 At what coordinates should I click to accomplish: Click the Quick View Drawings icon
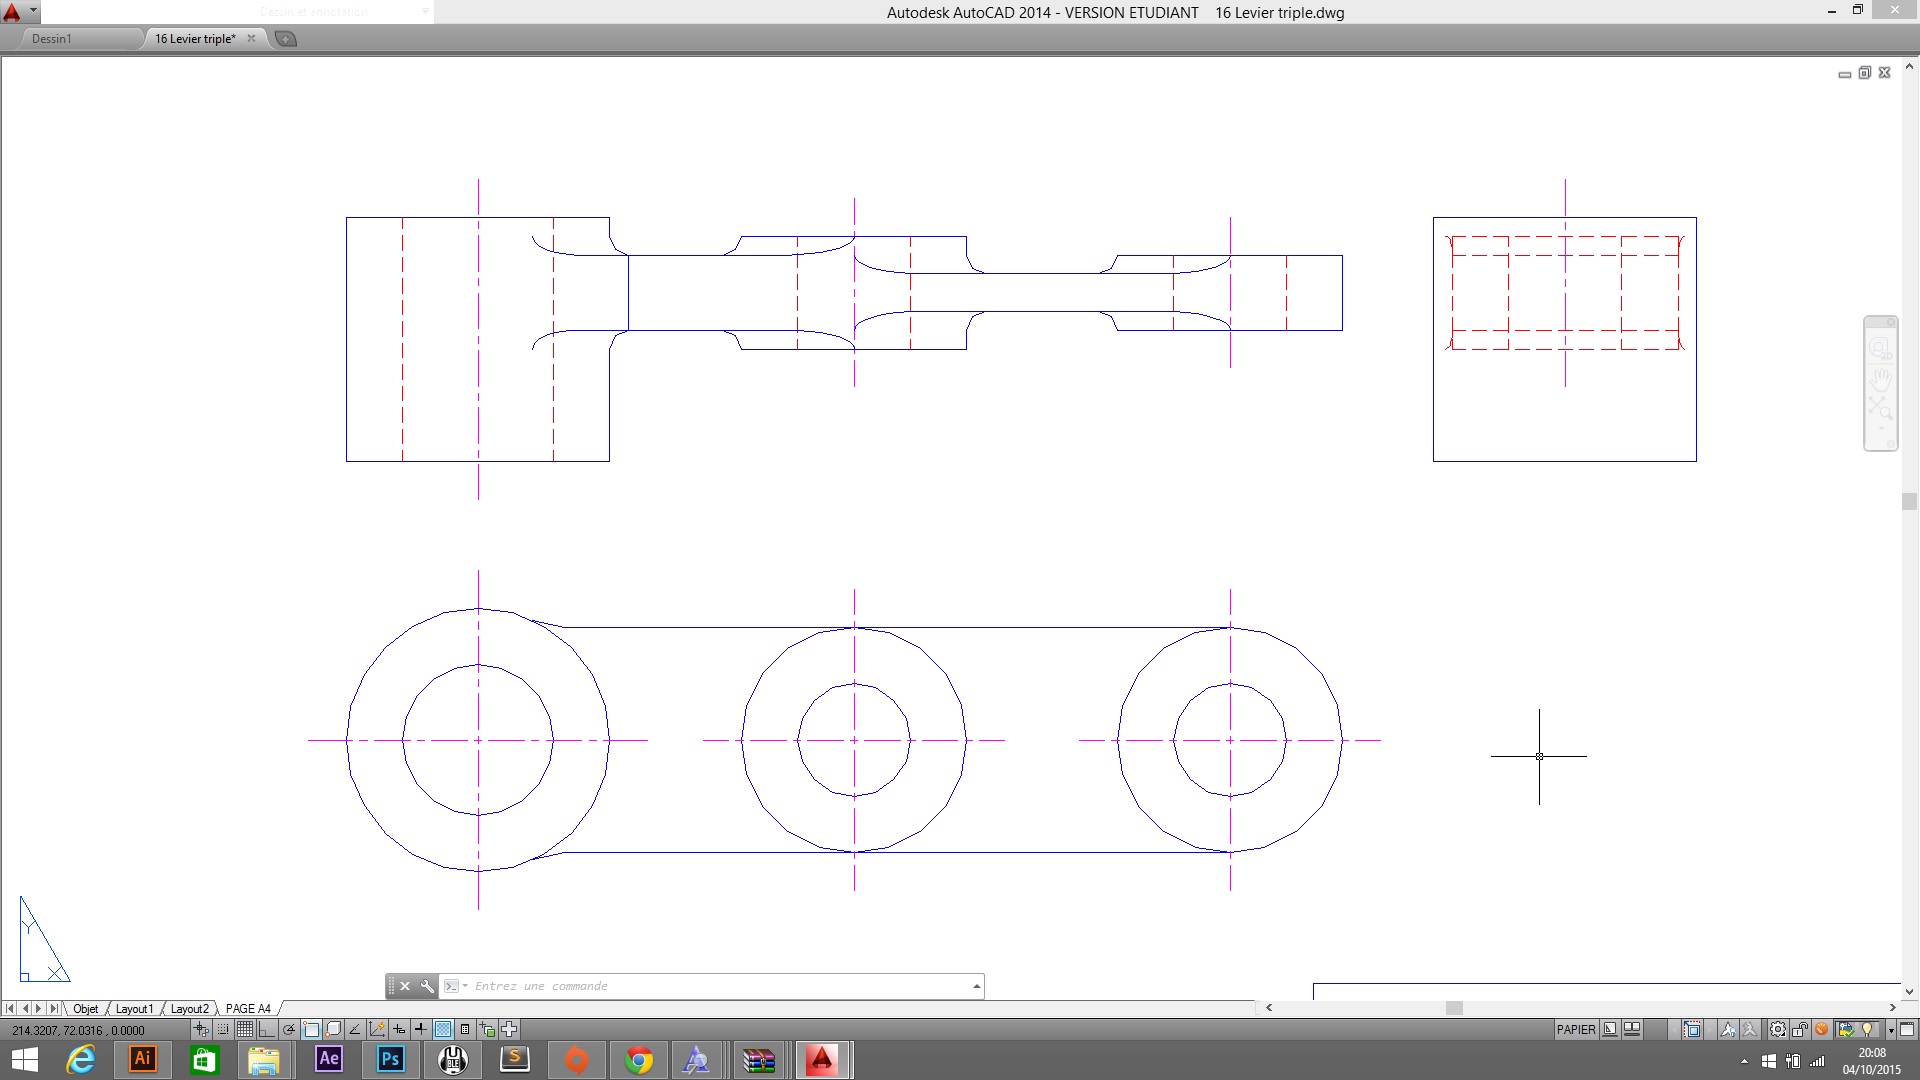click(x=1632, y=1029)
